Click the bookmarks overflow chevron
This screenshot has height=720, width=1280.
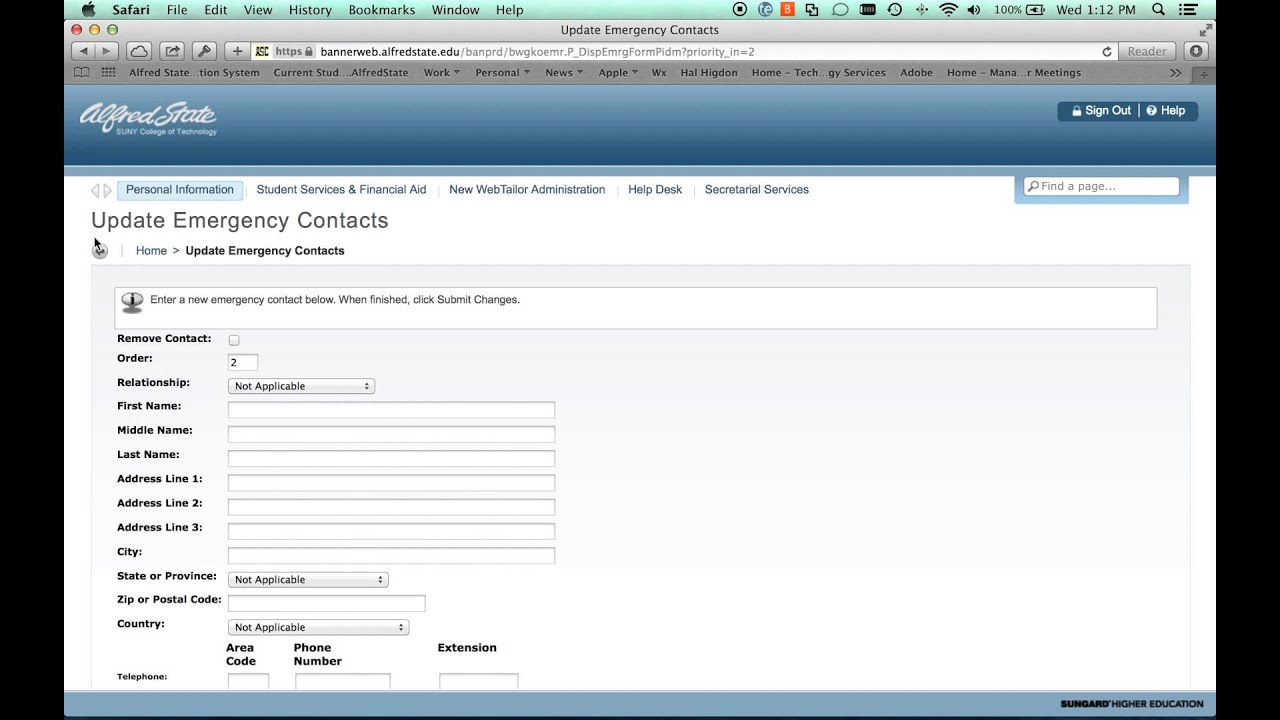click(x=1176, y=72)
